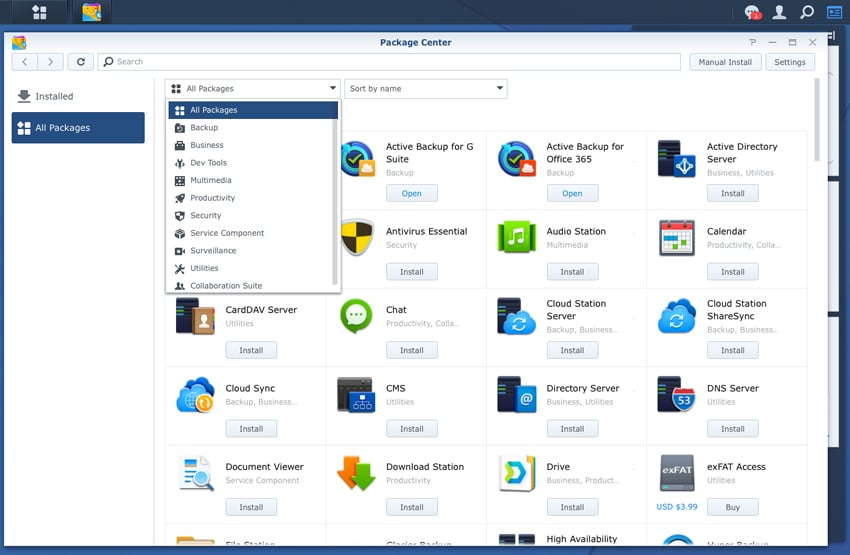Viewport: 850px width, 555px height.
Task: Click the CardDAV Server icon
Action: [x=196, y=316]
